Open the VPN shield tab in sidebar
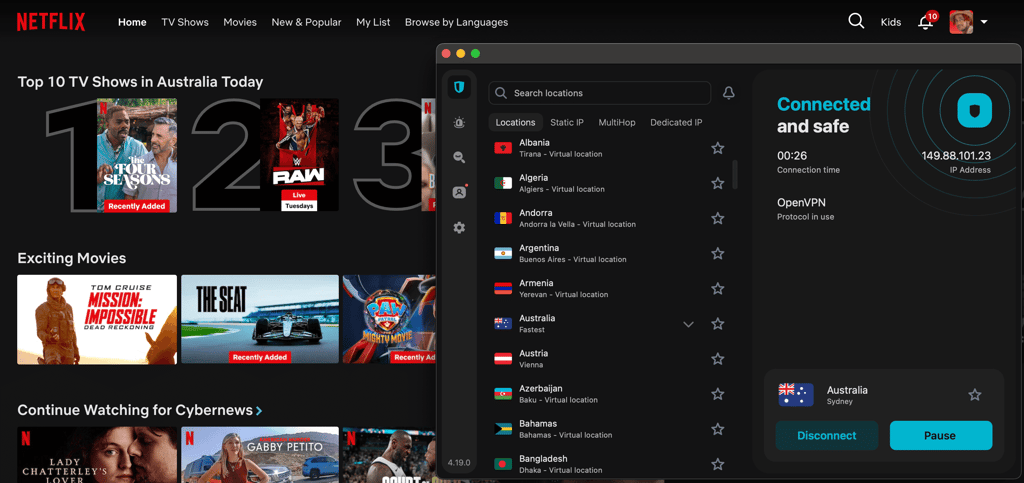Screen dimensions: 1024x483 point(459,87)
